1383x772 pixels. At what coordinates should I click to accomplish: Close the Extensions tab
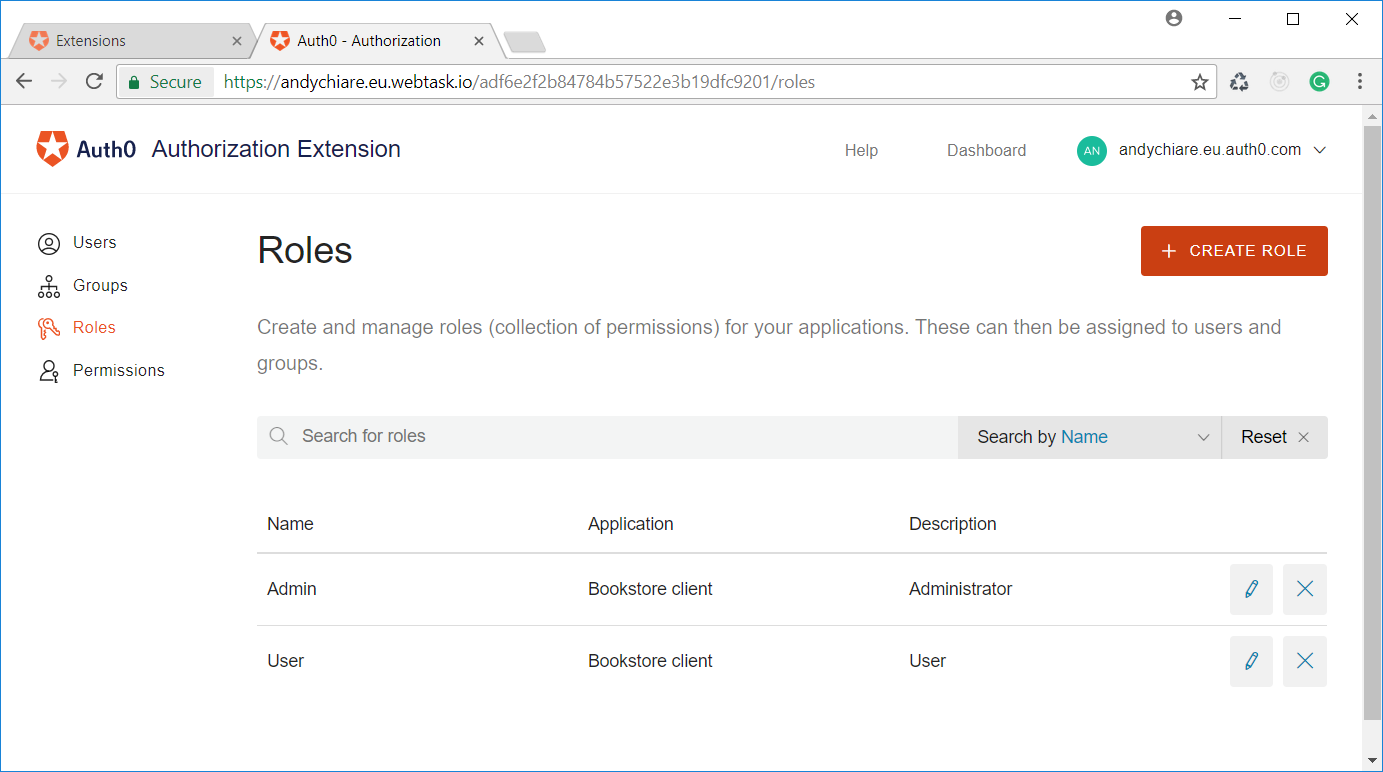click(237, 41)
